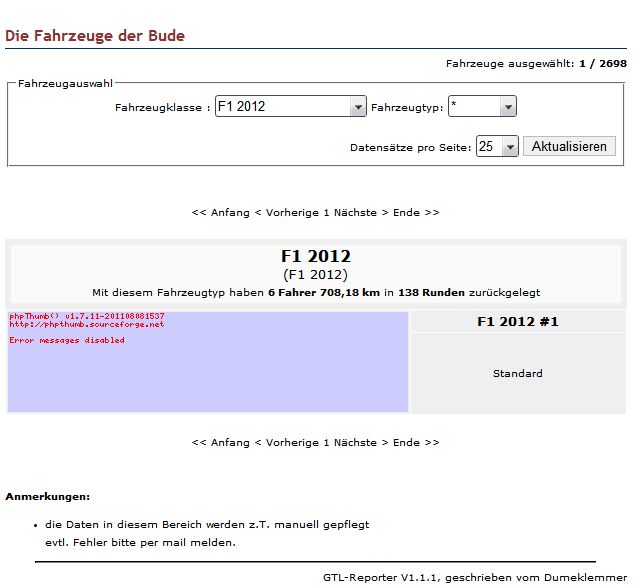Select the 'F1 2012 #1' vehicle heading
637x586 pixels.
click(517, 322)
